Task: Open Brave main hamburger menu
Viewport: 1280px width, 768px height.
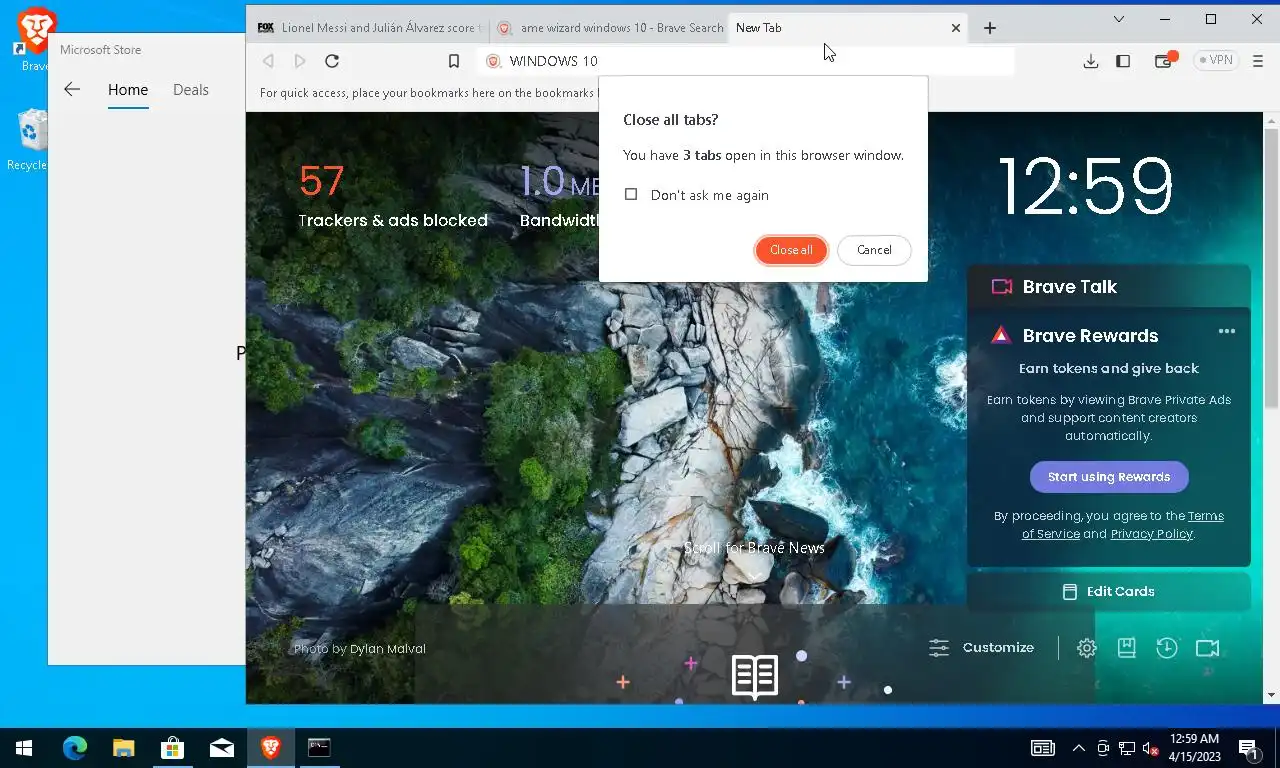Action: pyautogui.click(x=1258, y=61)
